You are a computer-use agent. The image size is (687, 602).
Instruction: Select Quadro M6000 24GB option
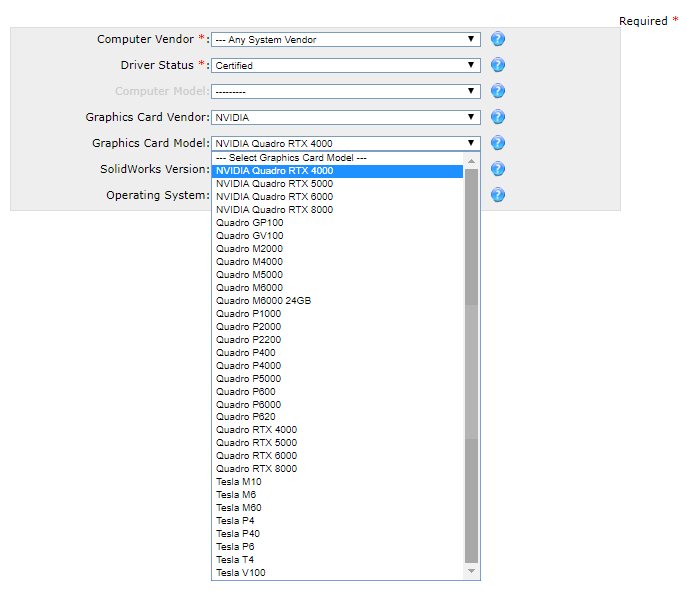pos(263,301)
